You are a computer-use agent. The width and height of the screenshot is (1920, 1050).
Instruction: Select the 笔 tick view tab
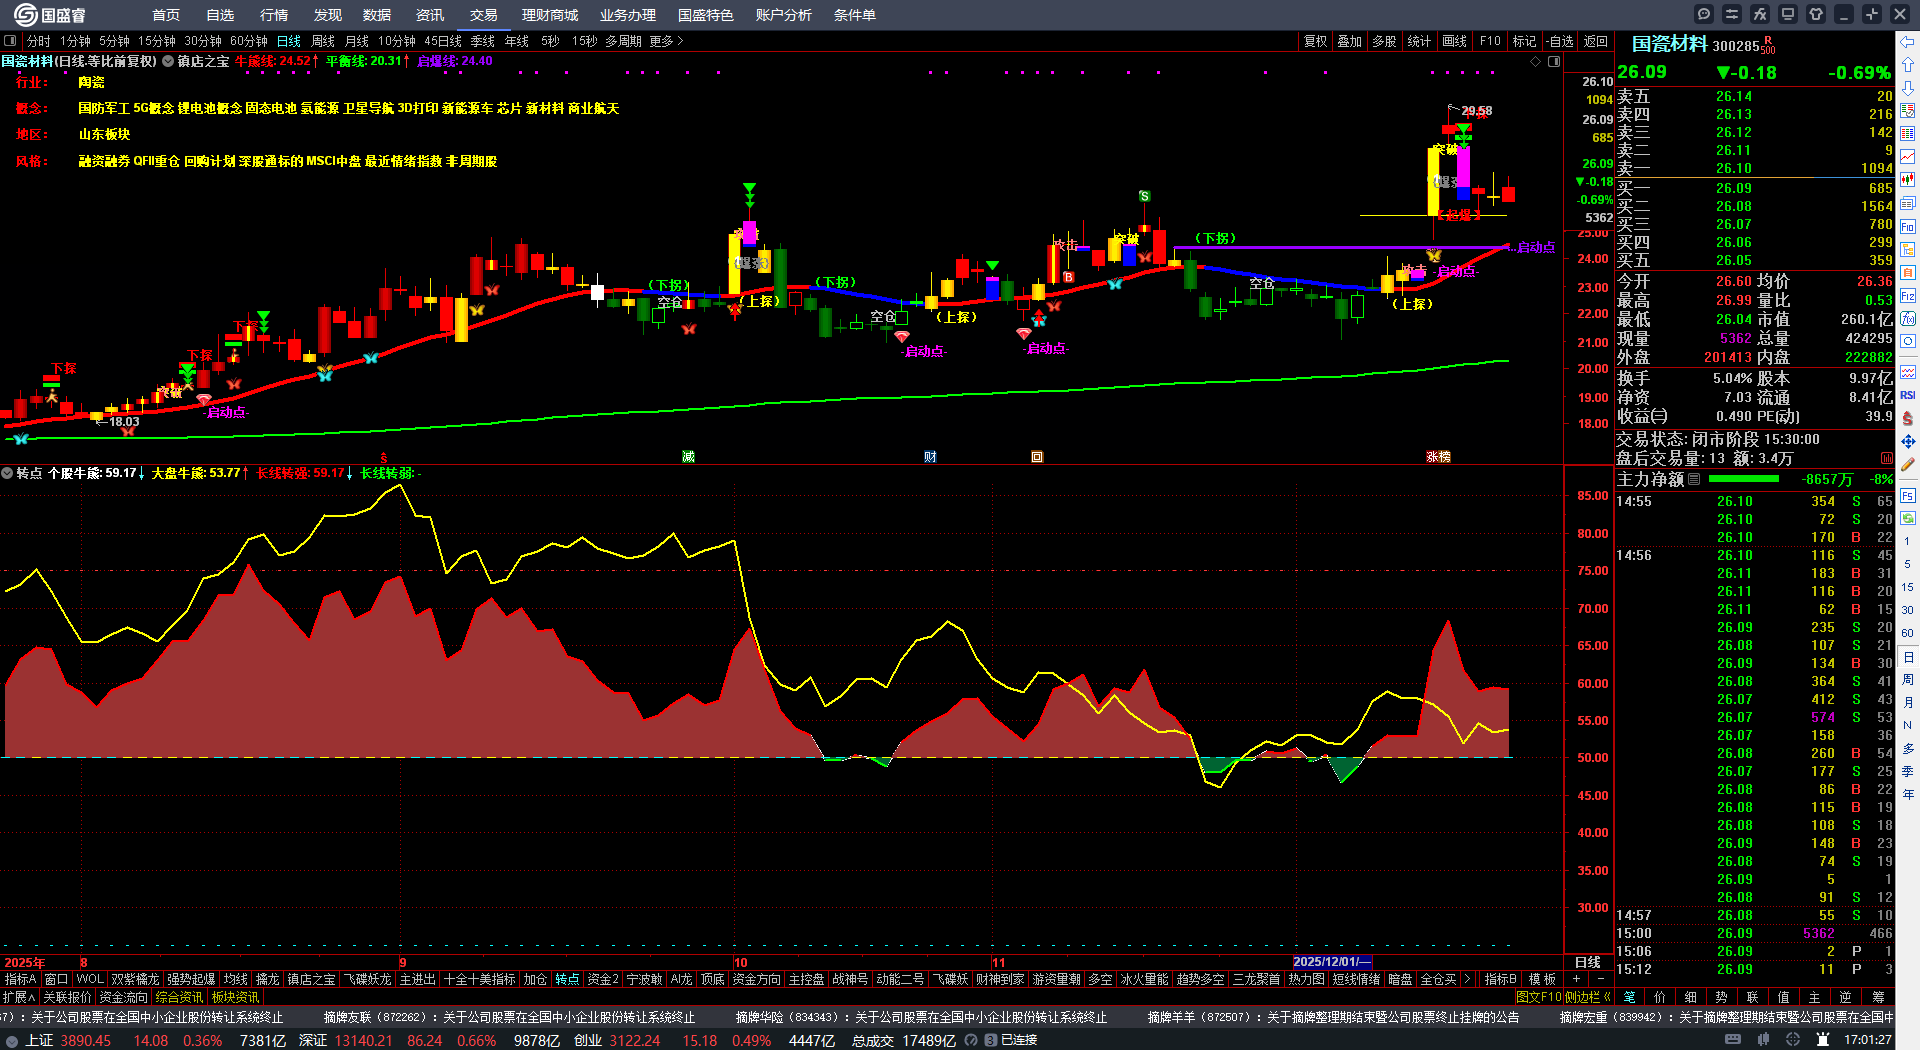click(1629, 997)
